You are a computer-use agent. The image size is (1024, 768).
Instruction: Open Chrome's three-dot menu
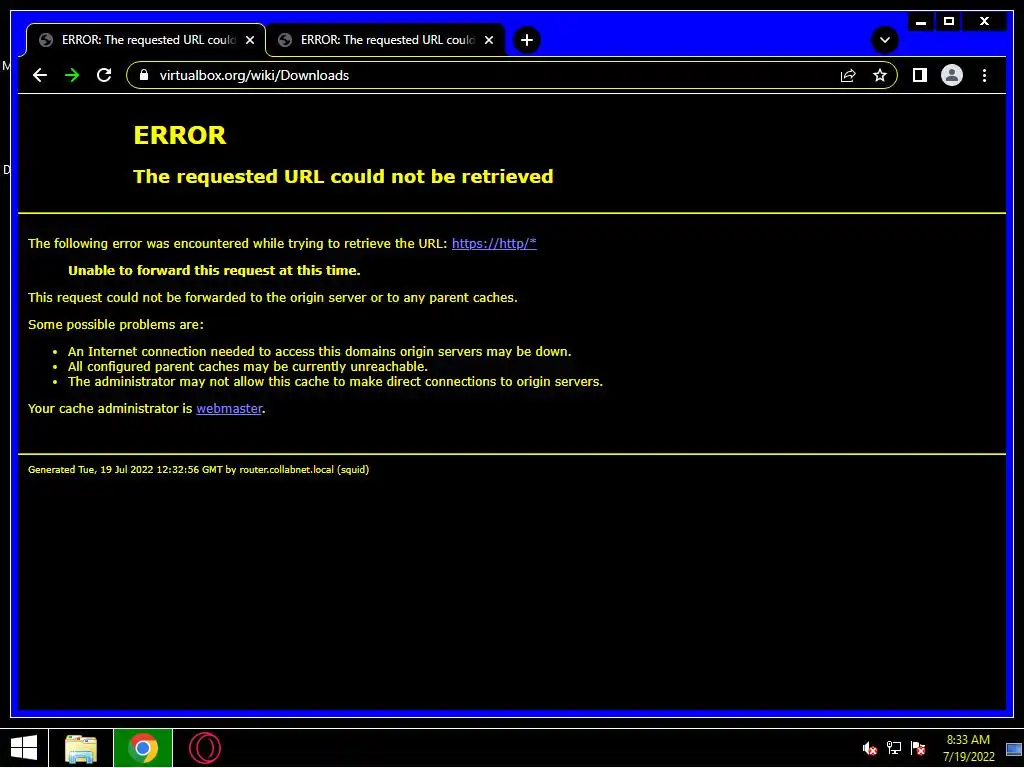coord(984,75)
